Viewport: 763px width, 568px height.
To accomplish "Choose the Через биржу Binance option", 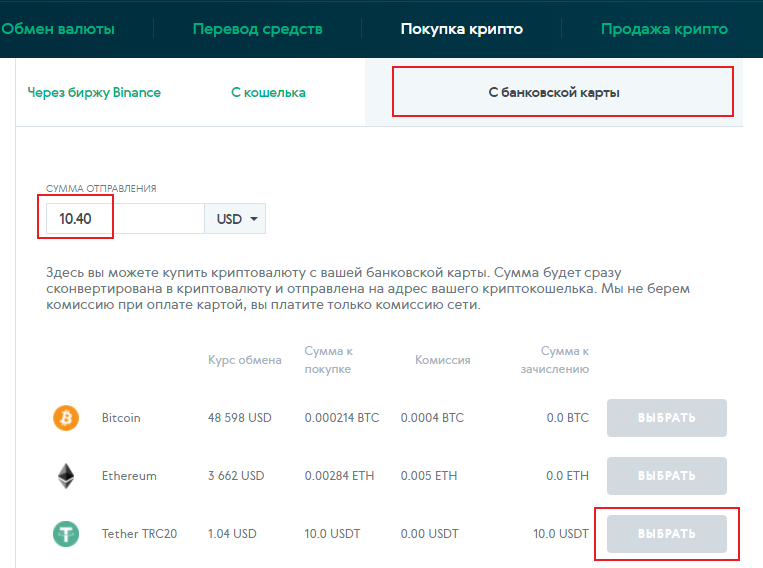I will point(94,93).
